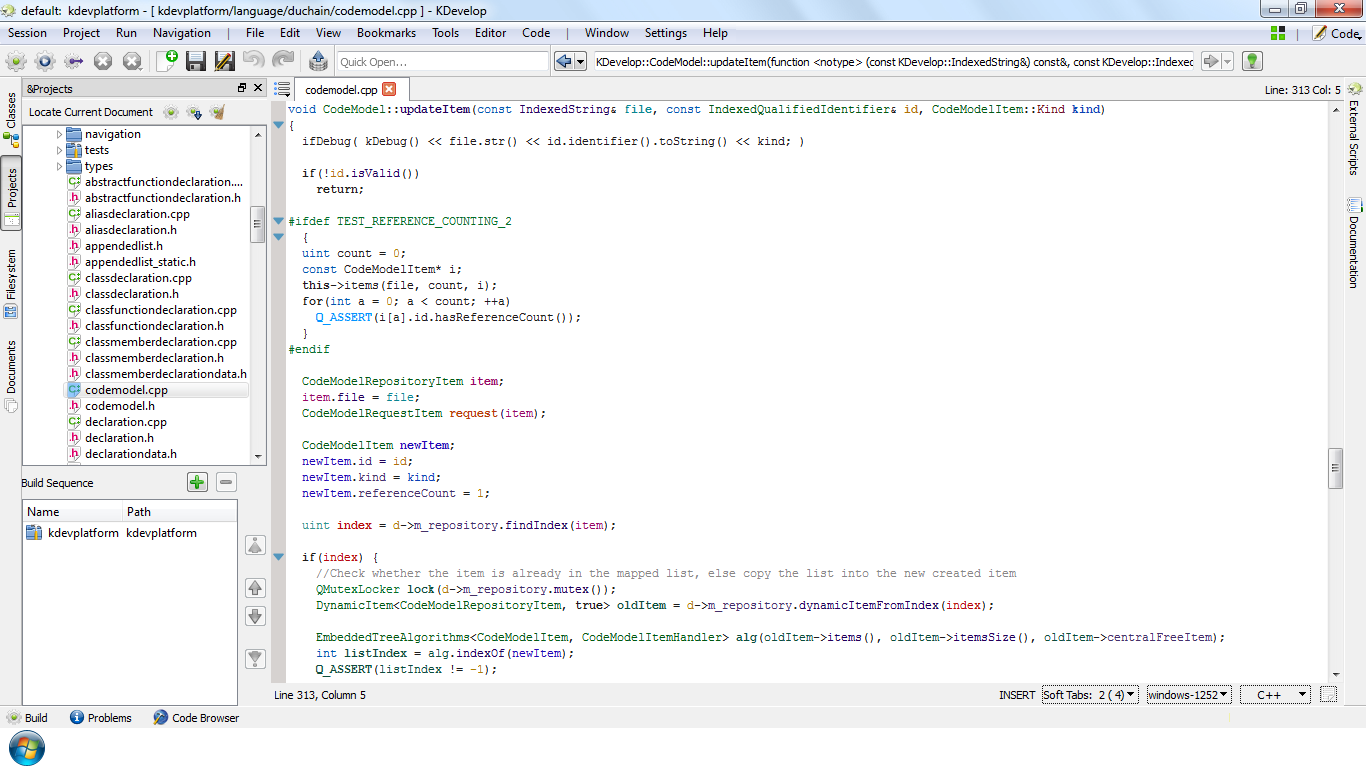The height and width of the screenshot is (767, 1366).
Task: Move build item up one step
Action: click(255, 588)
